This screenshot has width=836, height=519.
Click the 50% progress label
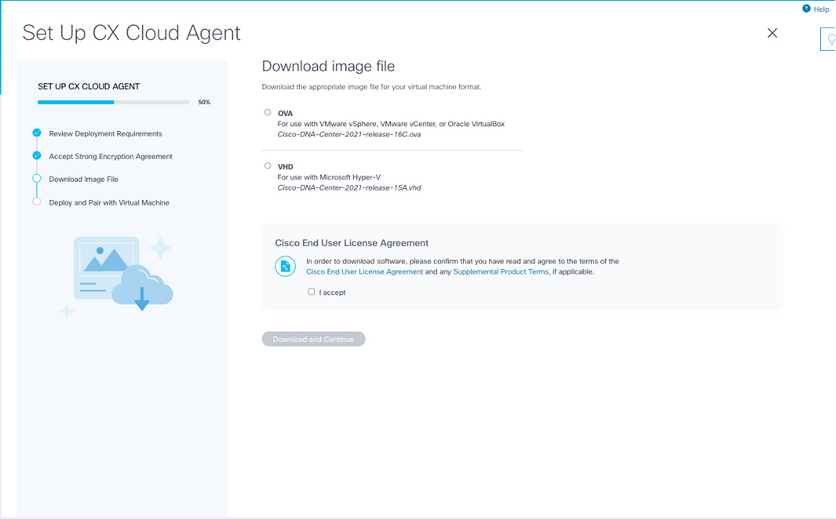(204, 102)
